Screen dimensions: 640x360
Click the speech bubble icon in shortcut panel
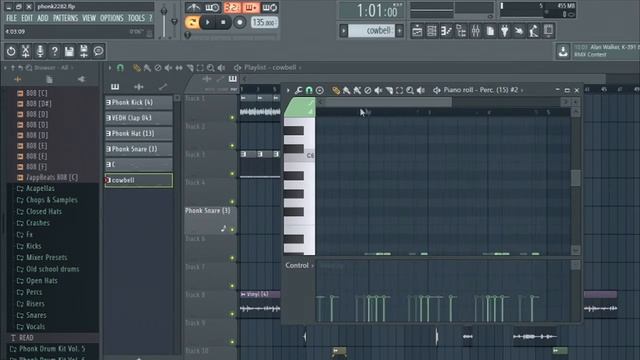(x=98, y=51)
